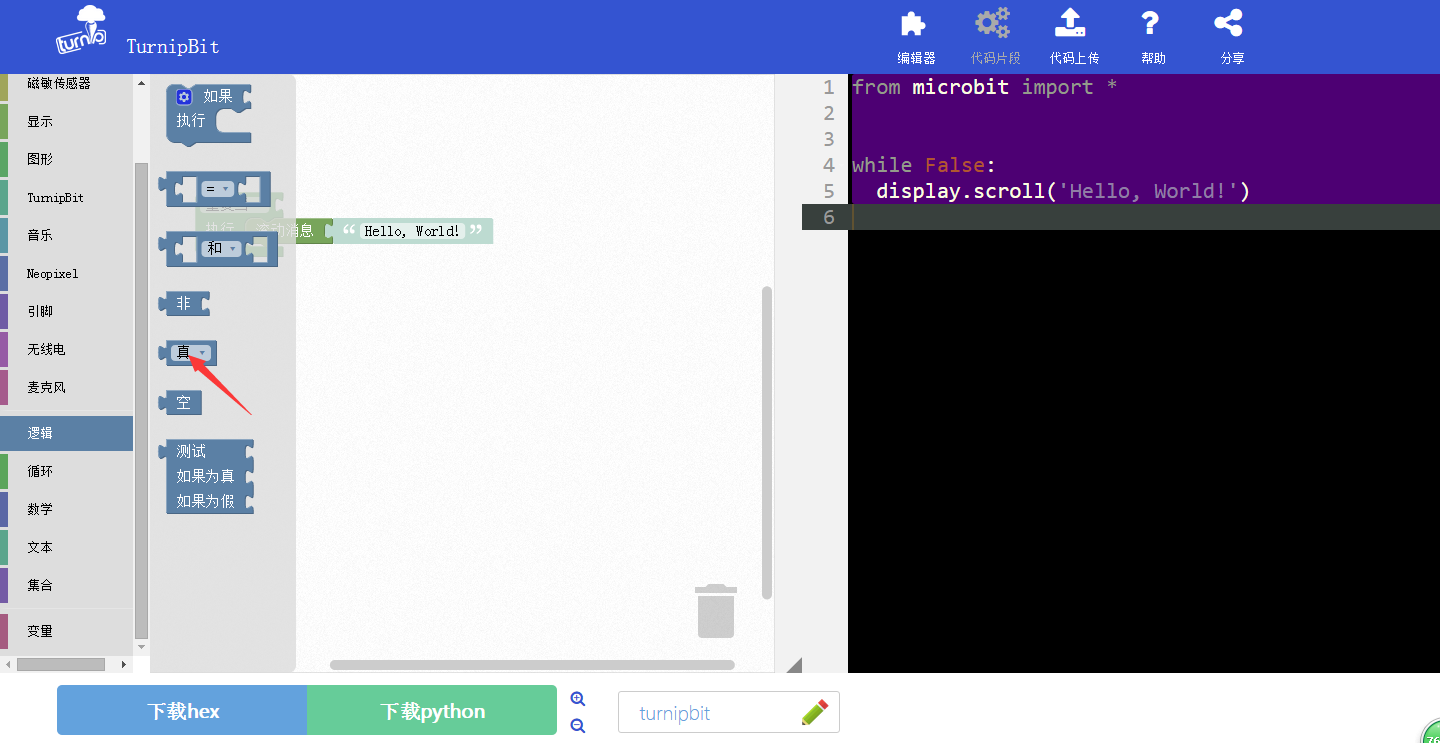Pick the 如果 执行 block
1440x743 pixels.
[208, 114]
